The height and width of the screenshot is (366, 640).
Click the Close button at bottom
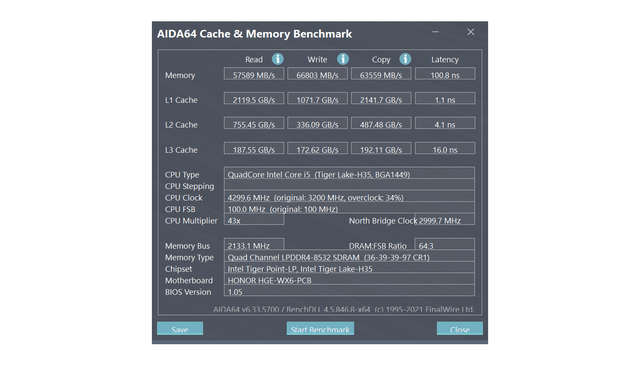coord(460,328)
